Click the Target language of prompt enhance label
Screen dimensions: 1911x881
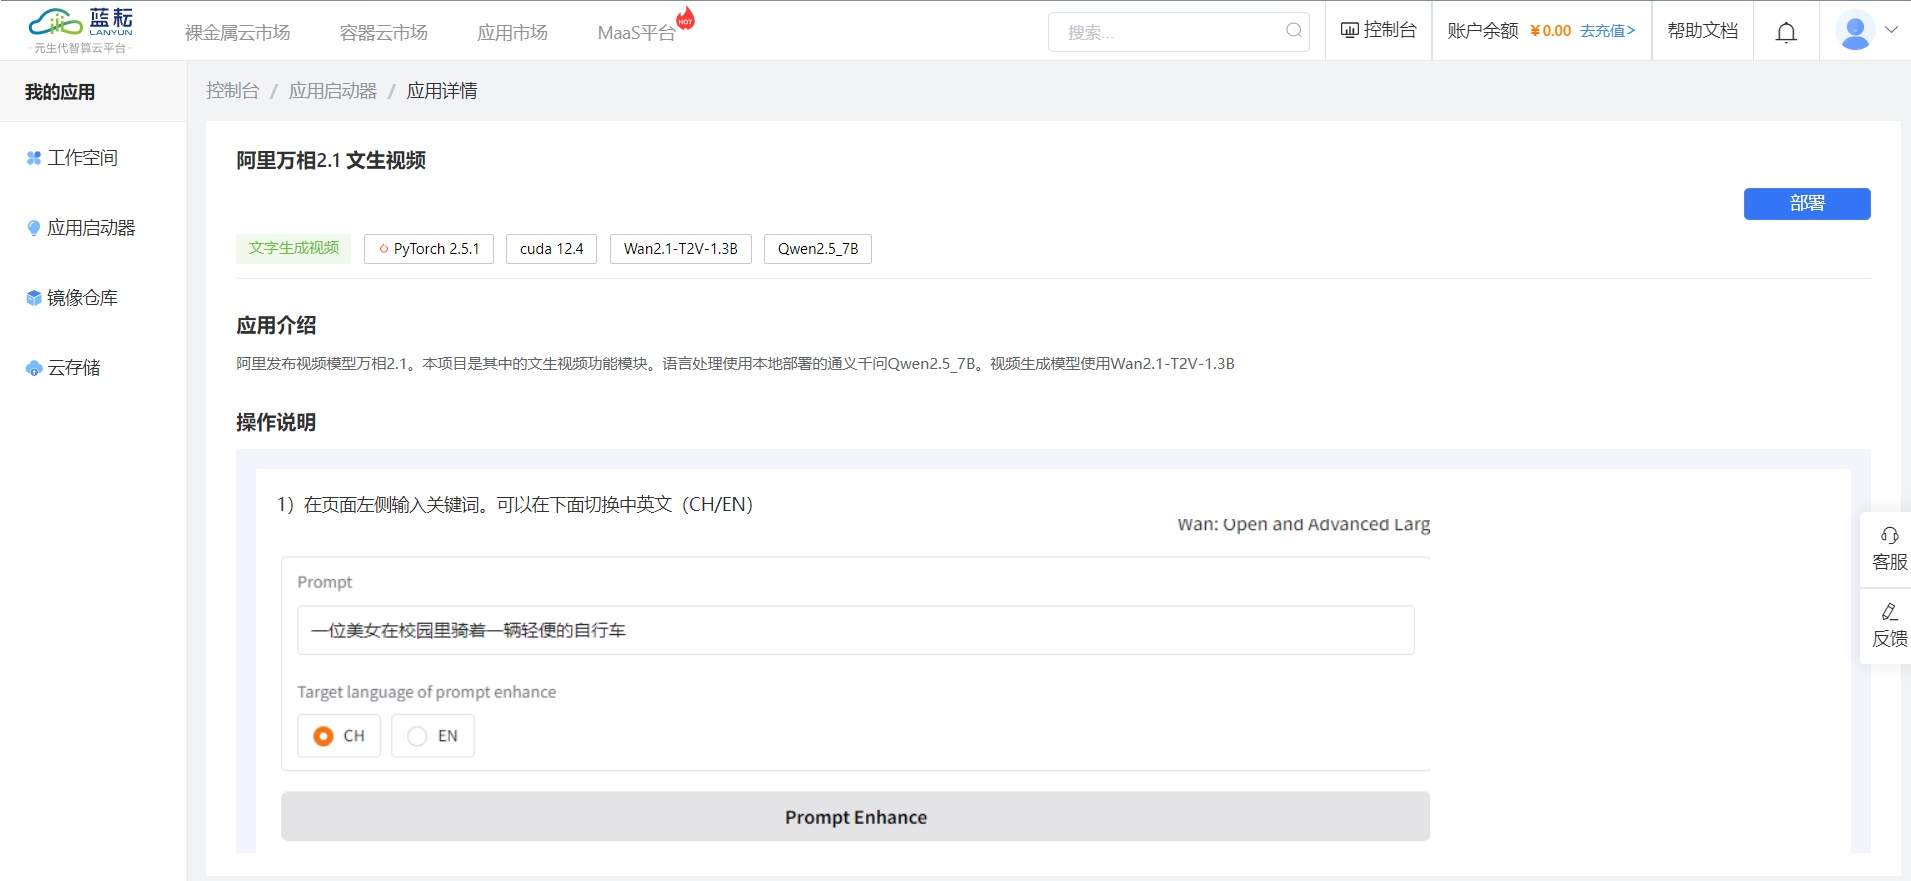click(x=426, y=692)
